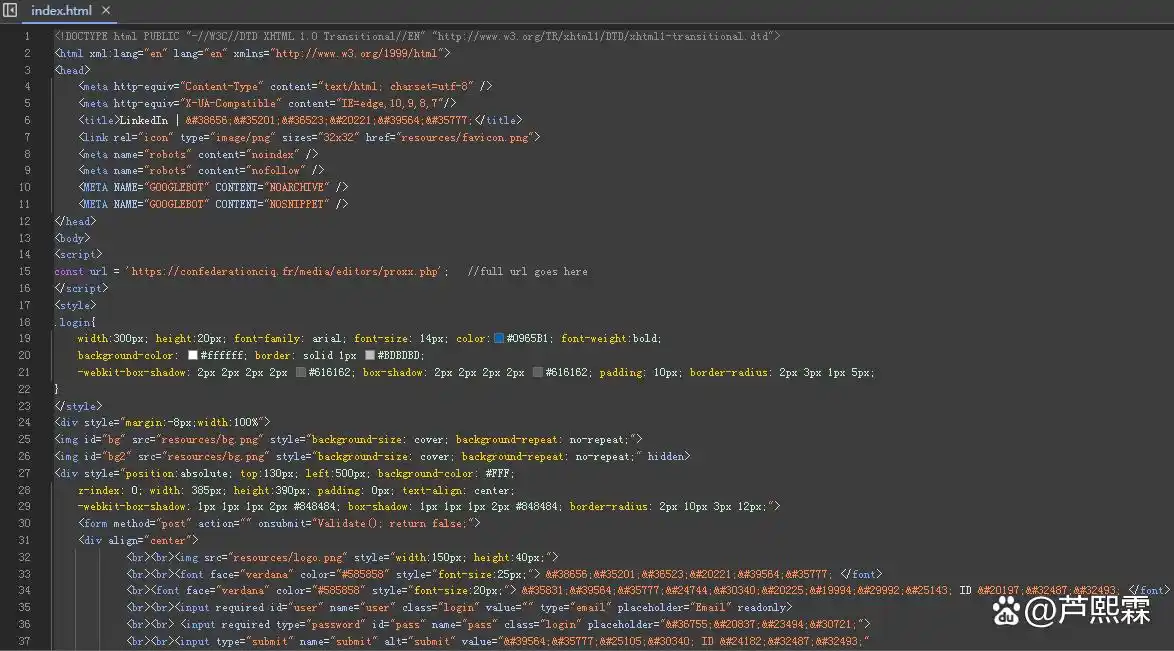Click the "IE=edge,10,9,8,7" content value
The image size is (1174, 651).
[x=389, y=103]
